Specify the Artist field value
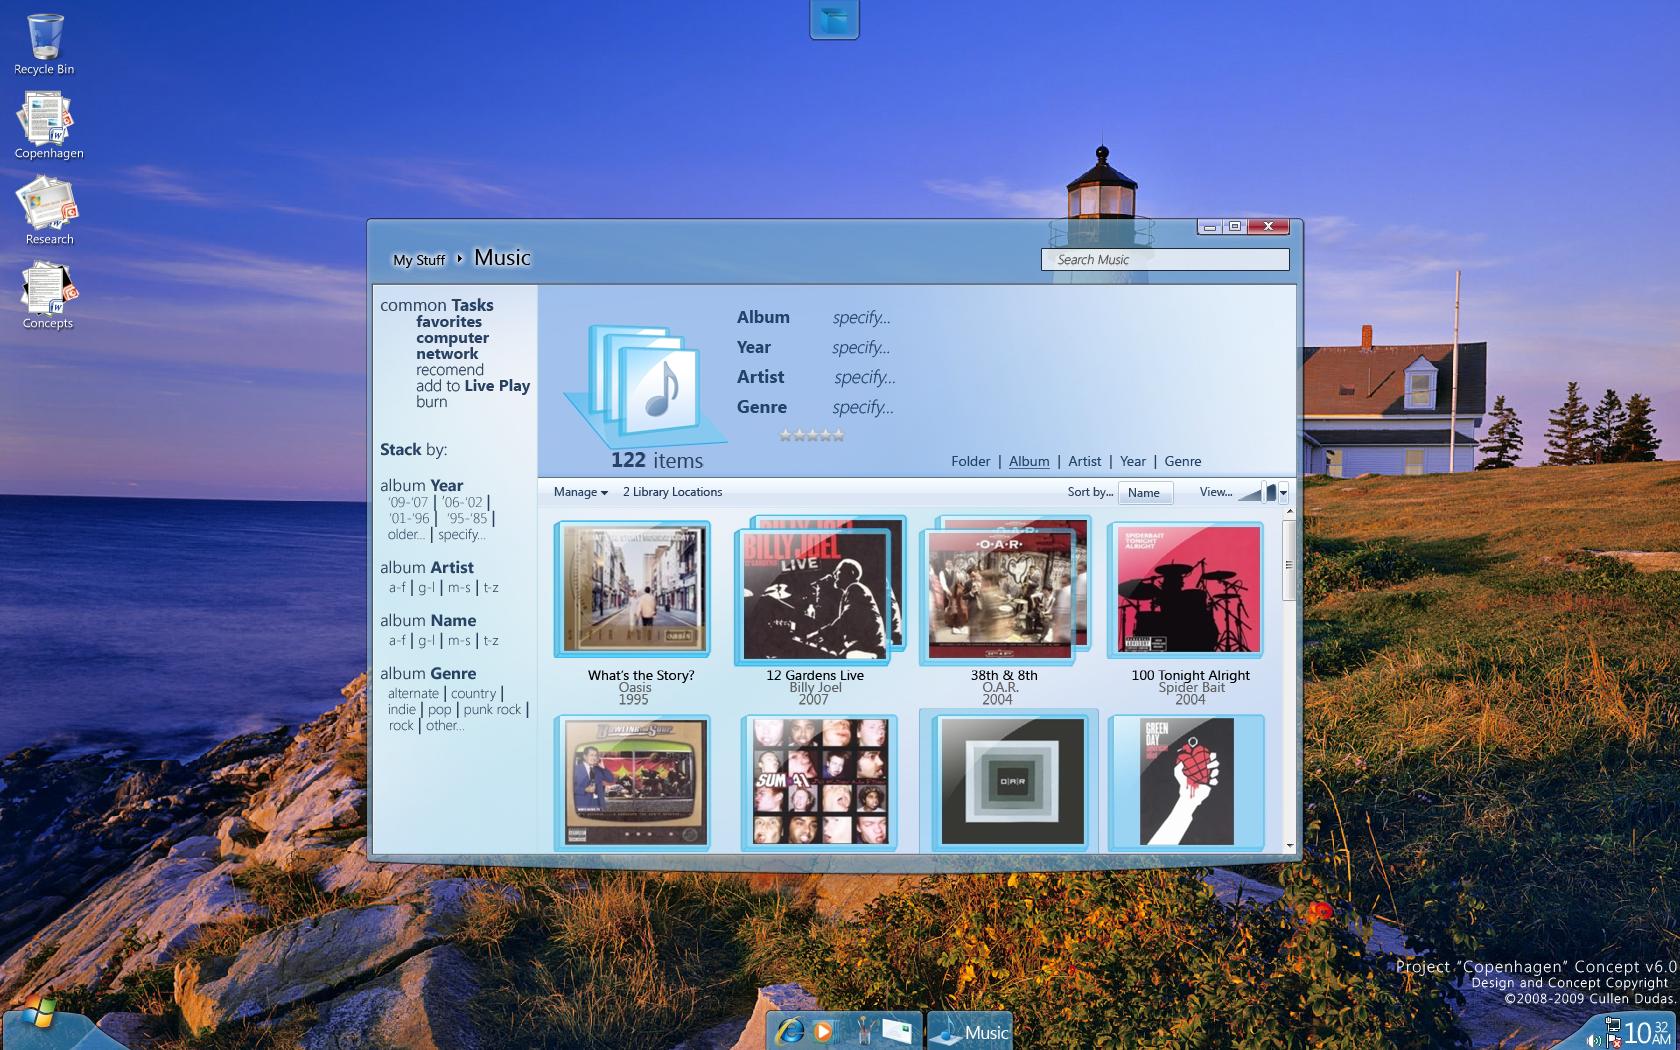This screenshot has height=1050, width=1680. coord(865,378)
